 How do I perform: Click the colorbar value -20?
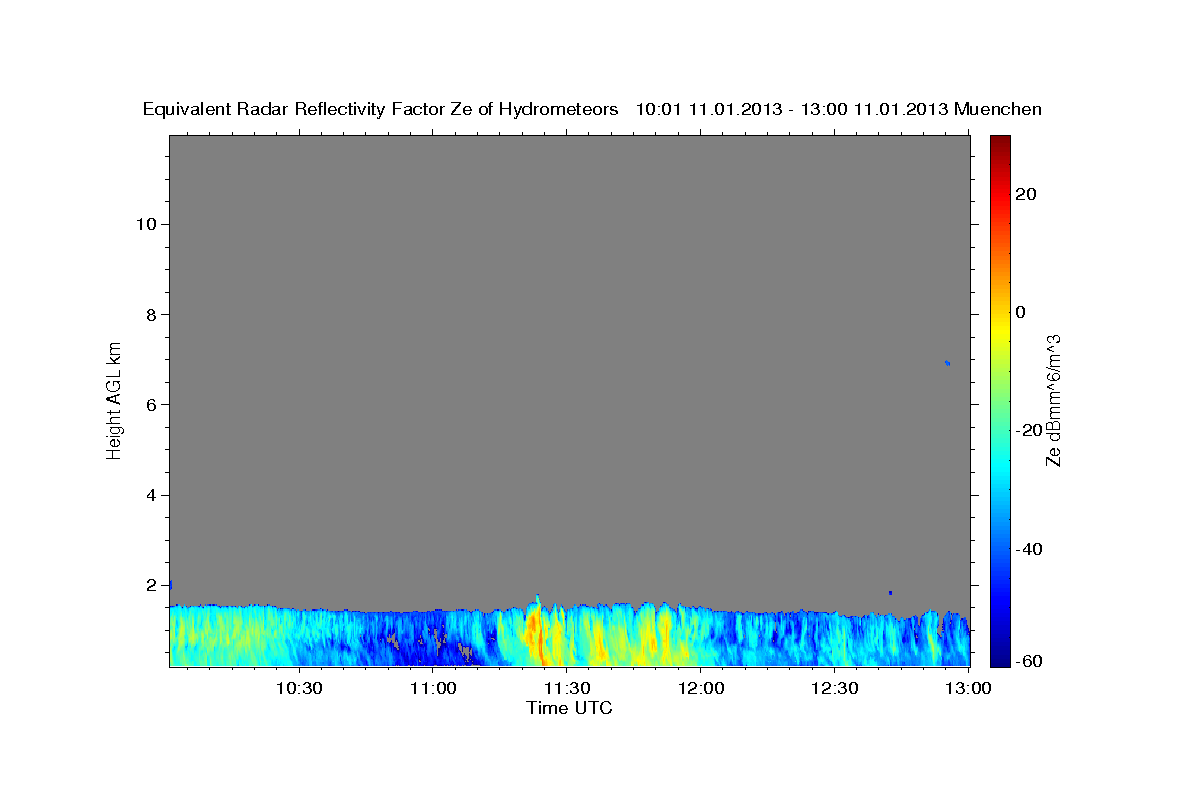[1030, 430]
